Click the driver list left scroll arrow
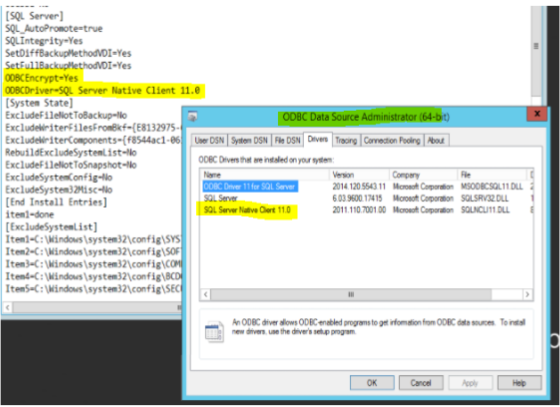This screenshot has width=560, height=407. [x=205, y=295]
